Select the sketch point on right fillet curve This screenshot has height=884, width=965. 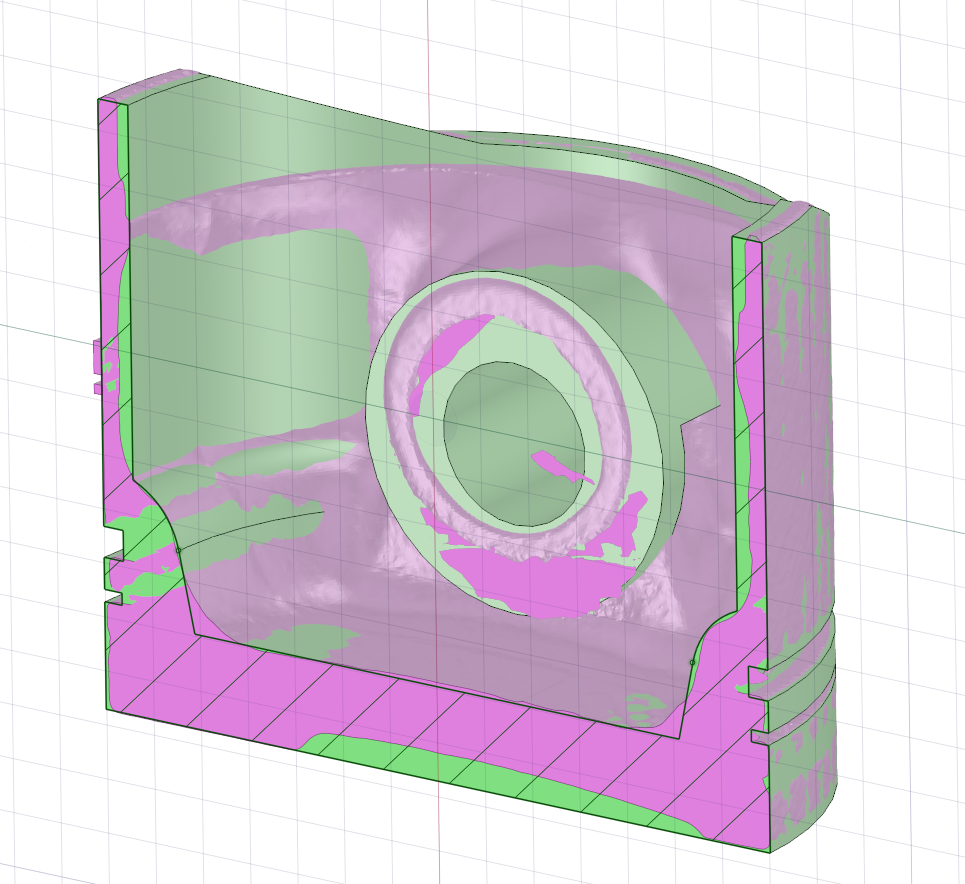click(x=692, y=662)
